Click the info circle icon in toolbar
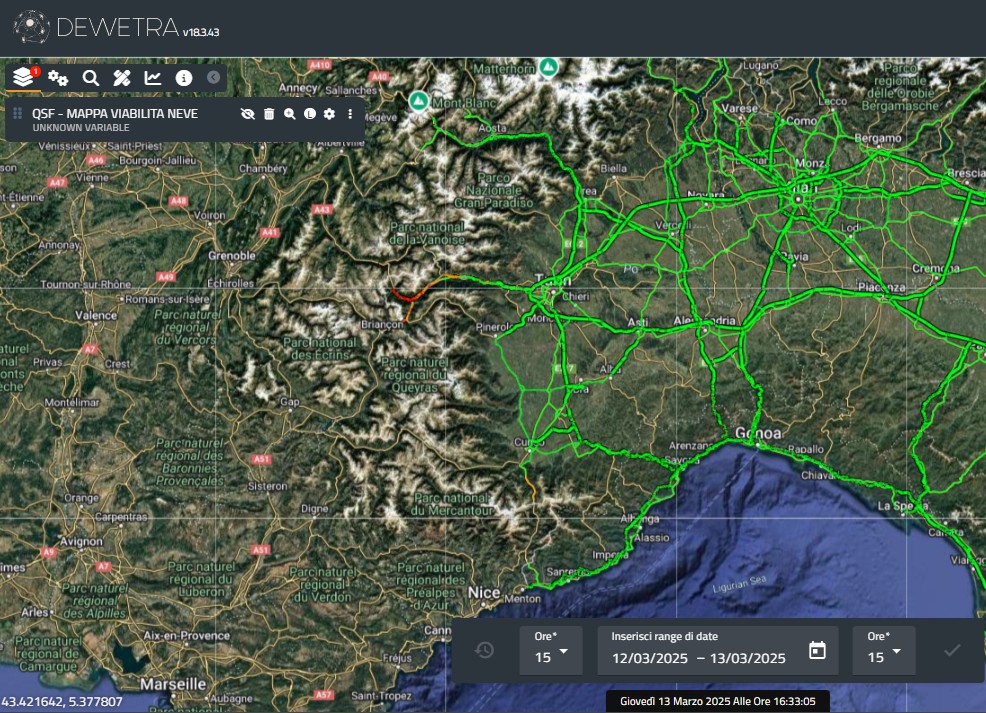This screenshot has height=713, width=986. coord(183,77)
